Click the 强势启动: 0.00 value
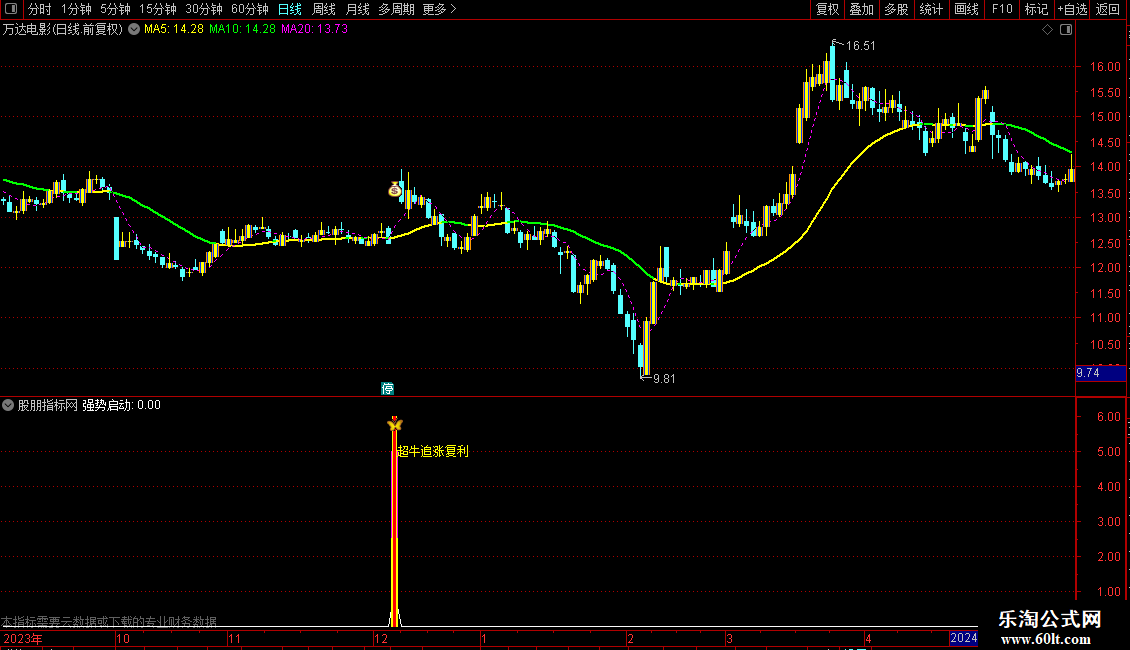The width and height of the screenshot is (1130, 650). (x=121, y=405)
